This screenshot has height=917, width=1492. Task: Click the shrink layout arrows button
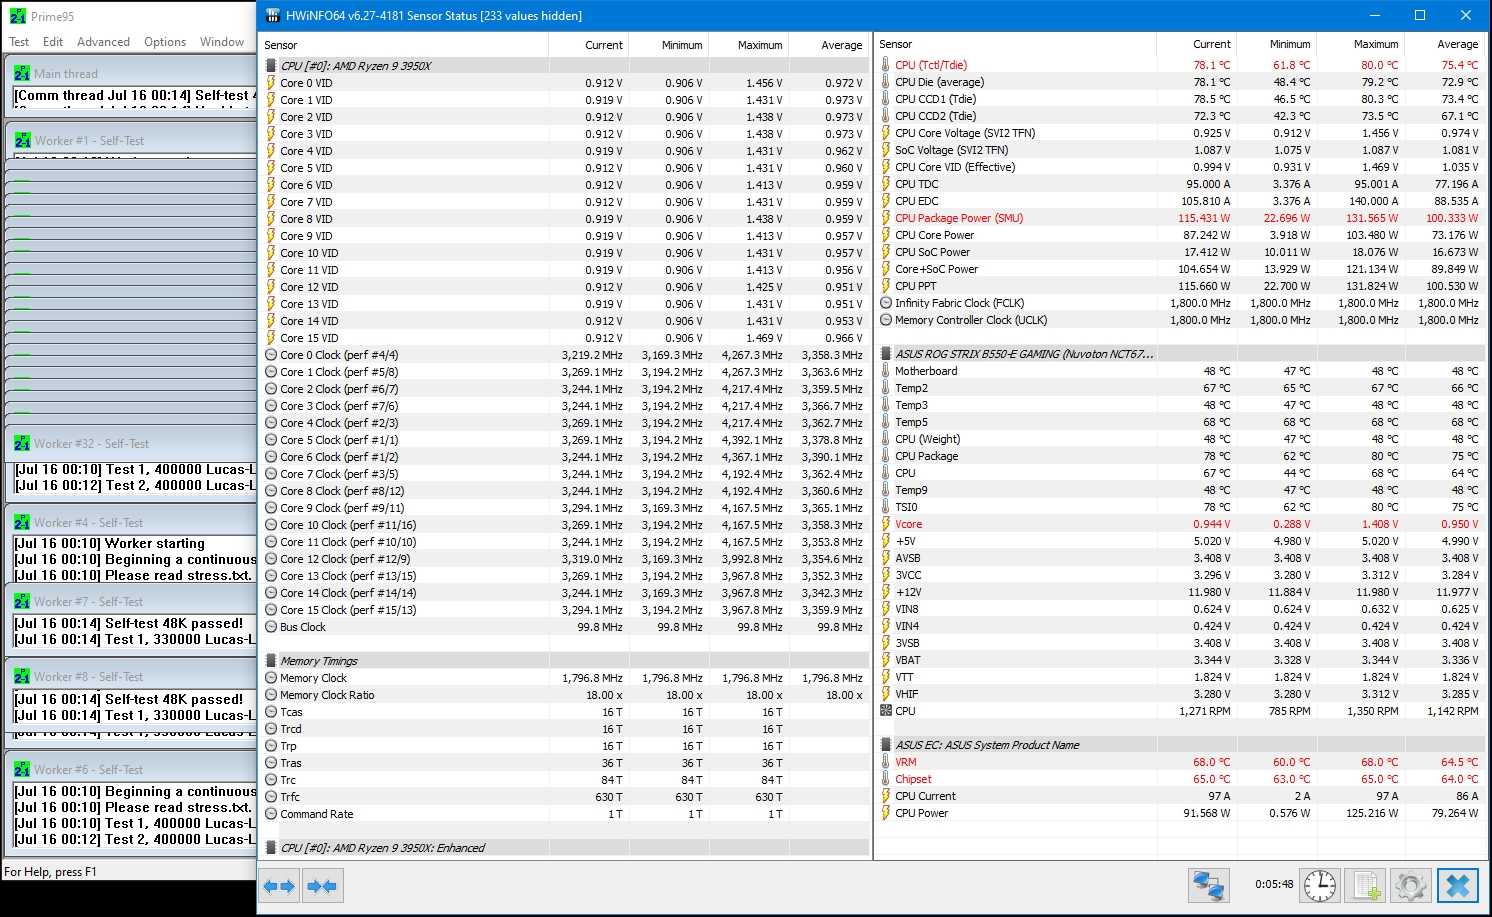point(322,886)
